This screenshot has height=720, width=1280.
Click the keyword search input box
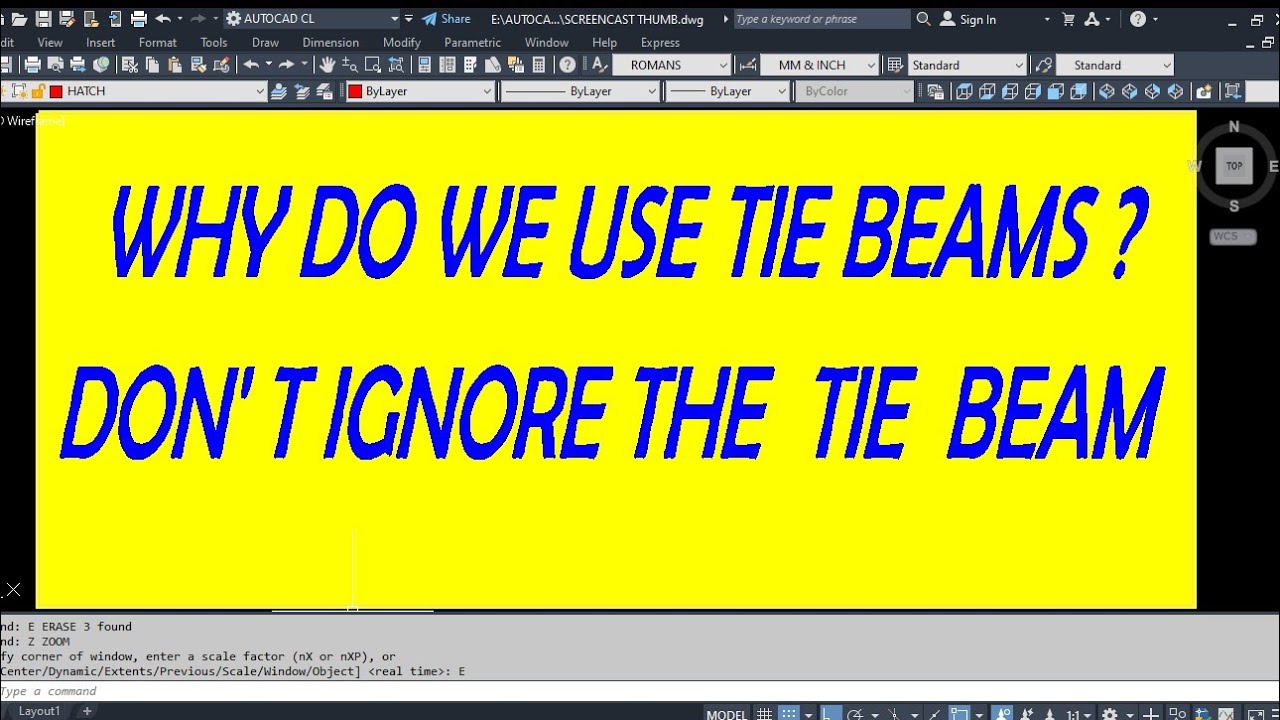822,19
